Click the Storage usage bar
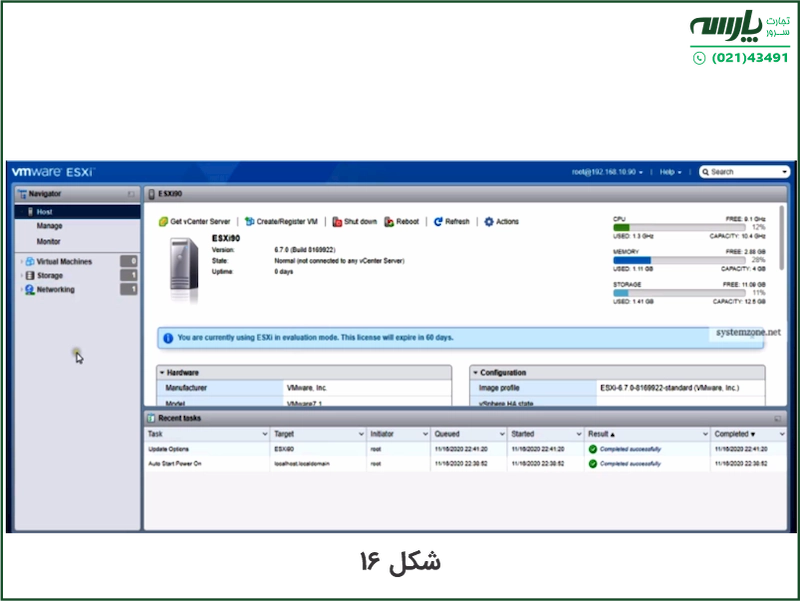The image size is (800, 601). (x=679, y=293)
